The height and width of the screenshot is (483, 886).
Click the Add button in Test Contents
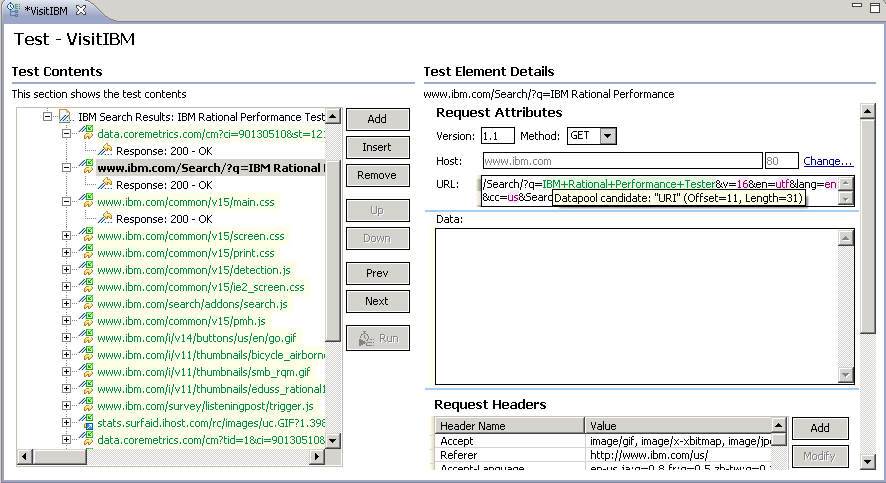point(377,119)
